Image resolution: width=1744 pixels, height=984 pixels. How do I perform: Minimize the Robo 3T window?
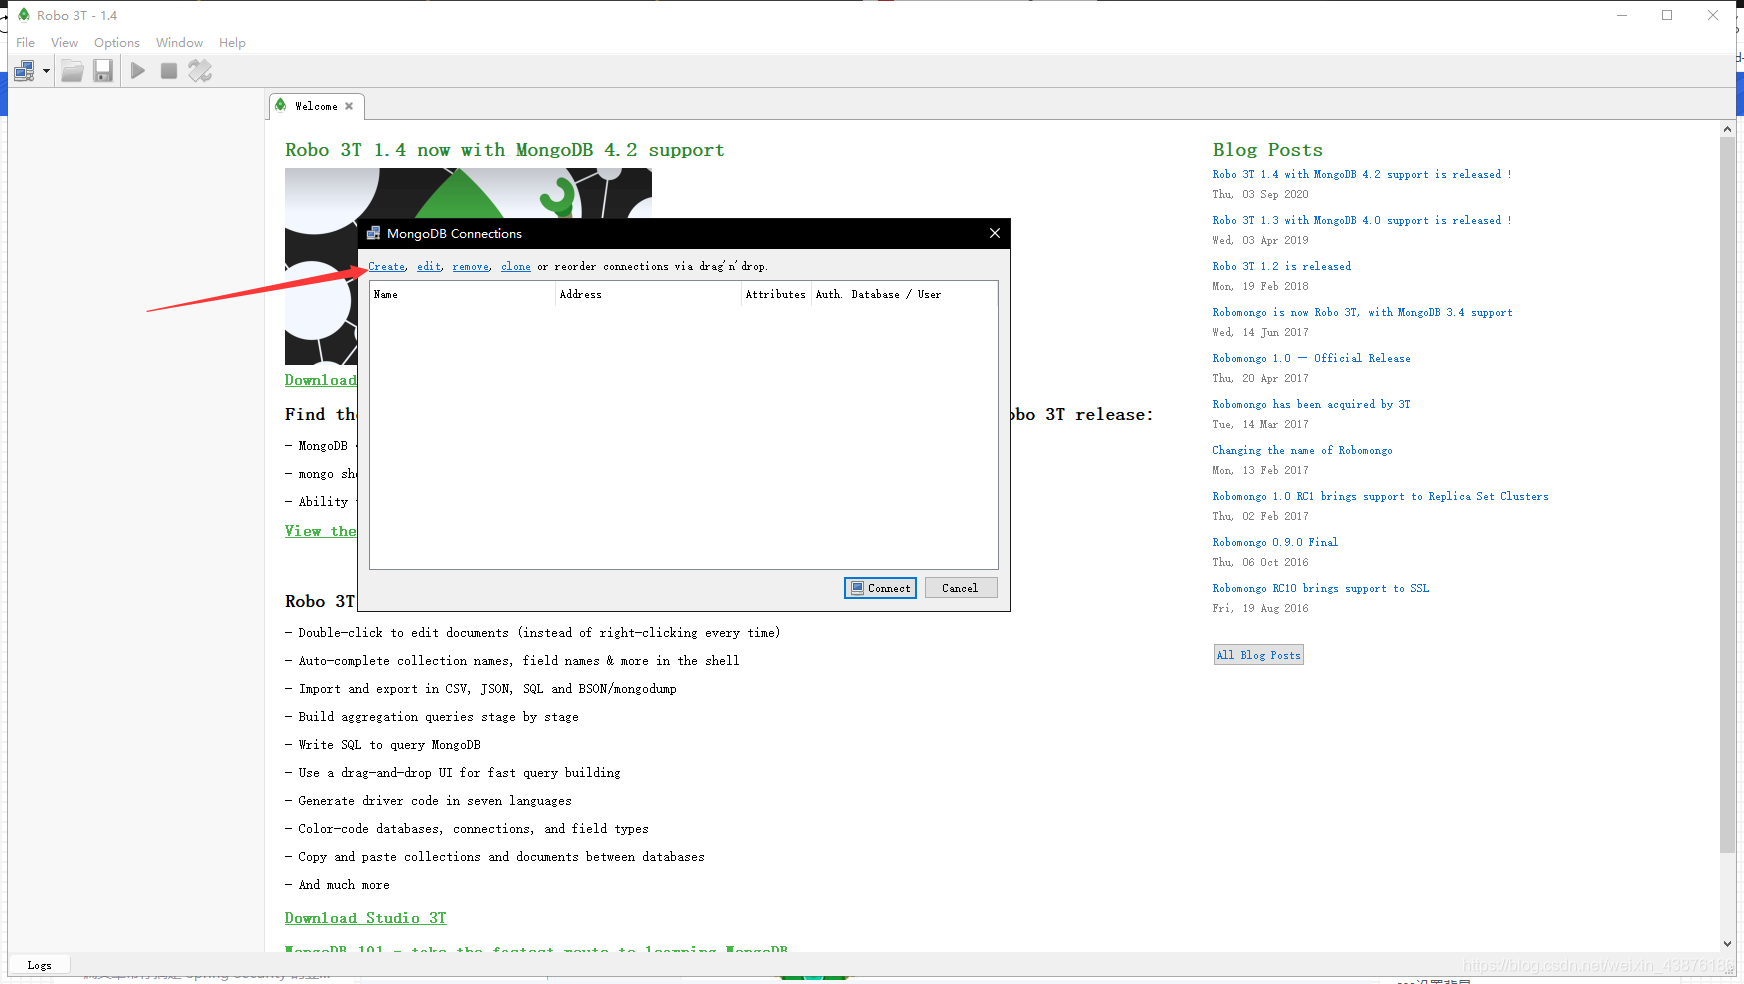(x=1622, y=15)
